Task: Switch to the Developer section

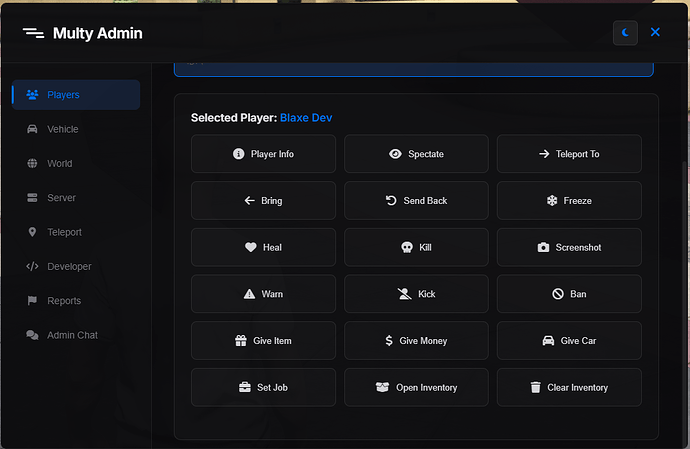Action: point(76,266)
